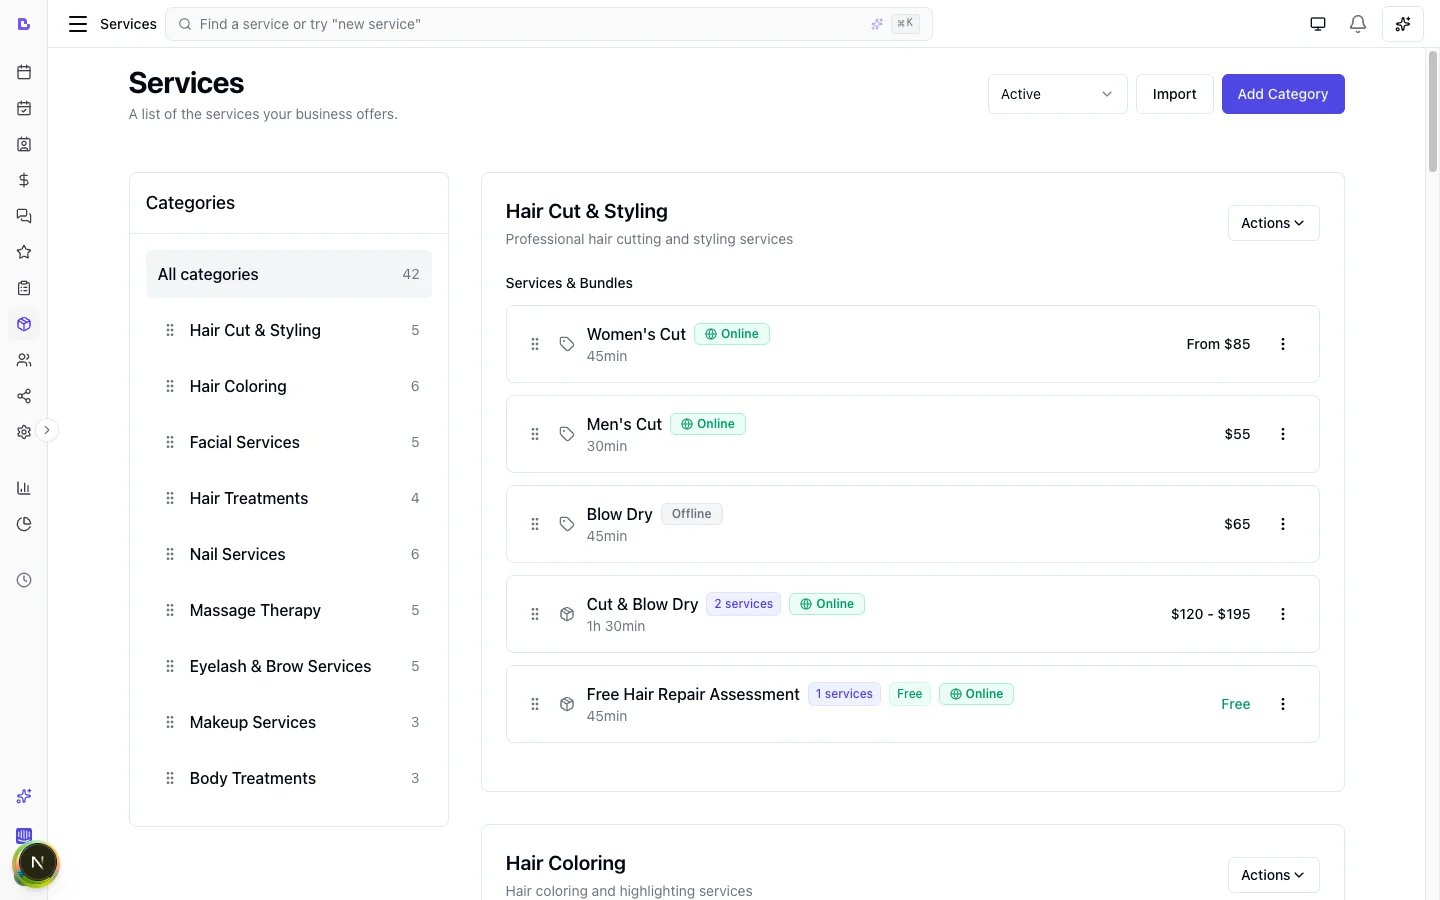Click the drag handle beside Hair Coloring category
This screenshot has width=1440, height=900.
coord(169,386)
